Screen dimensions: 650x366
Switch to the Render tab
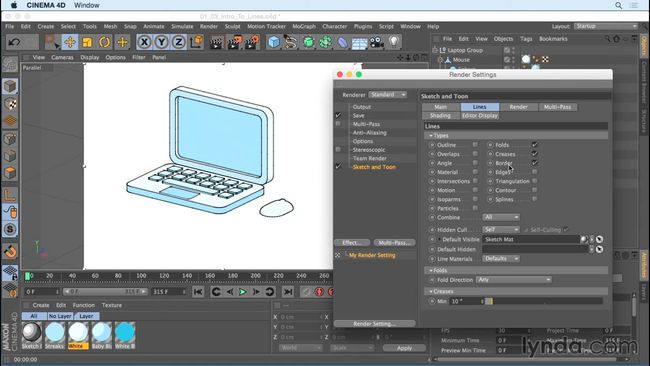coord(519,107)
